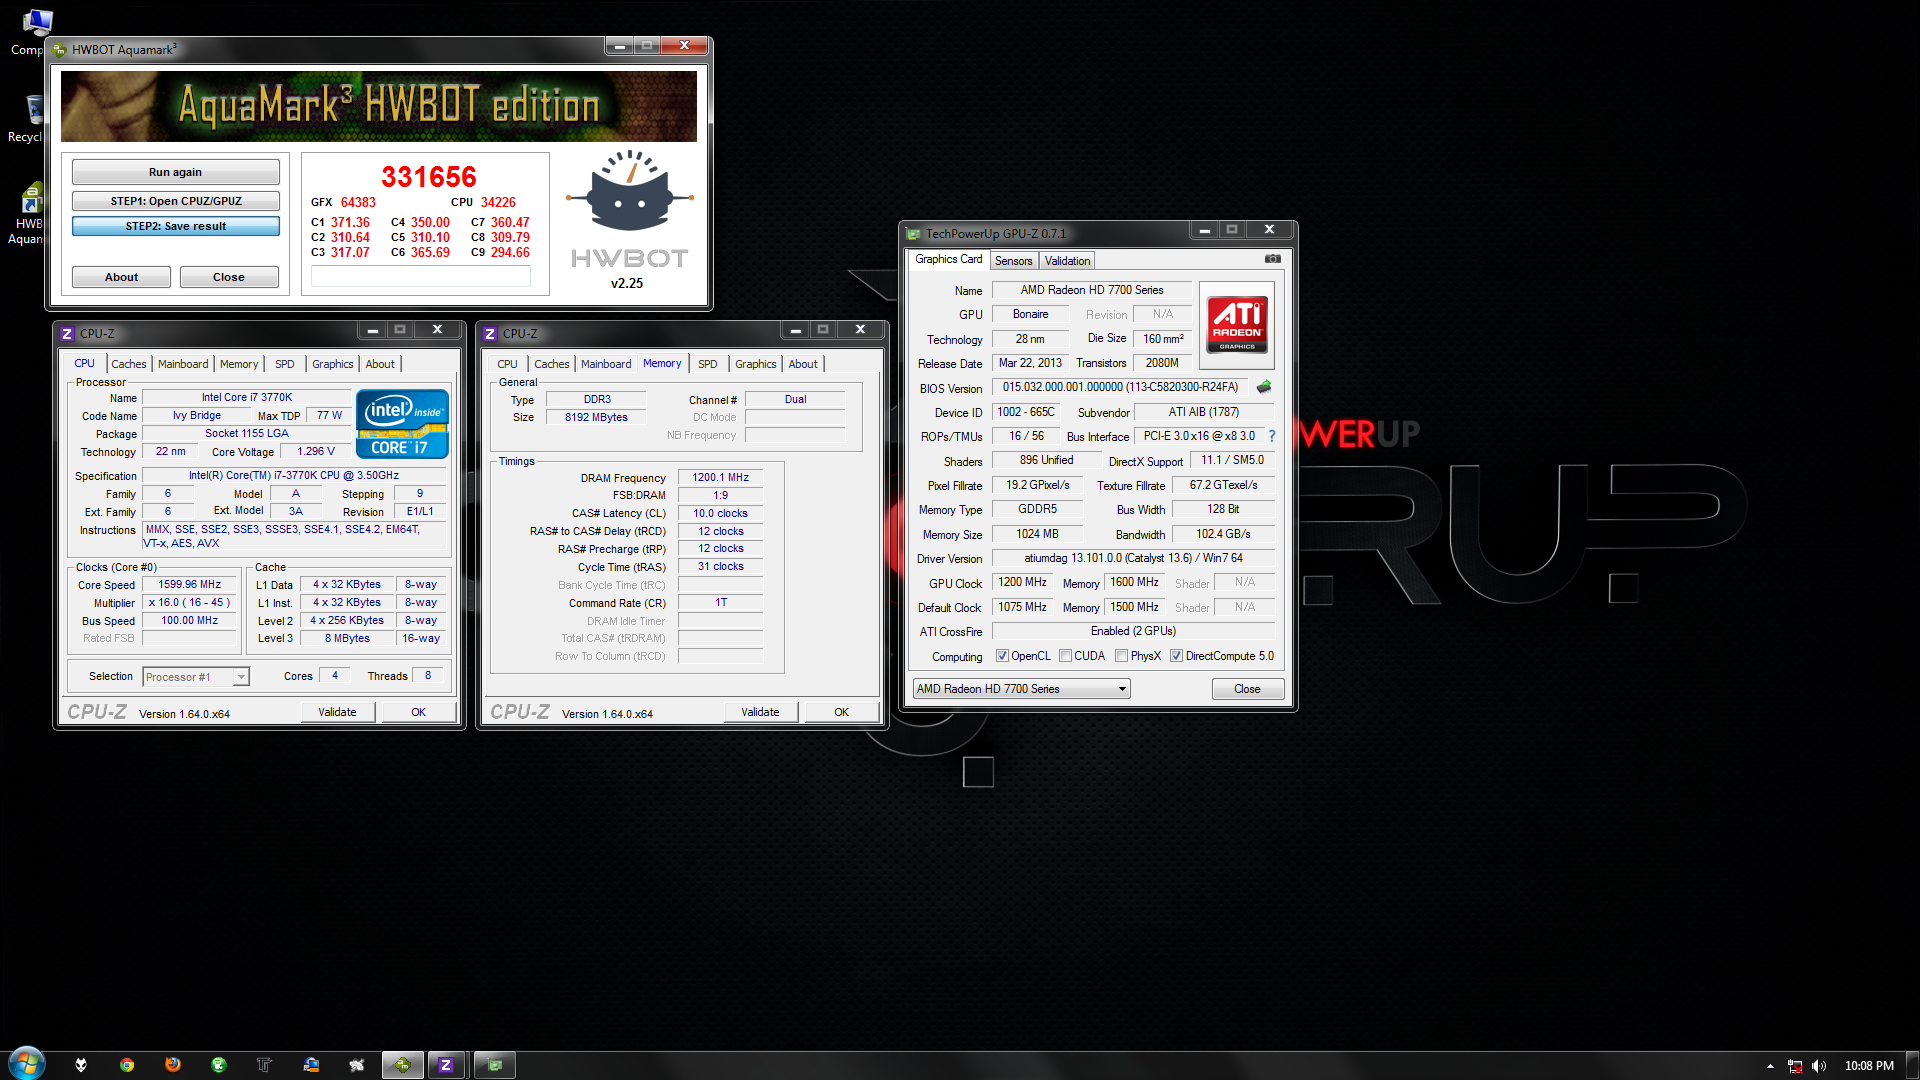Image resolution: width=1920 pixels, height=1080 pixels.
Task: Click the 331656 Aquamark total score
Action: pos(429,177)
